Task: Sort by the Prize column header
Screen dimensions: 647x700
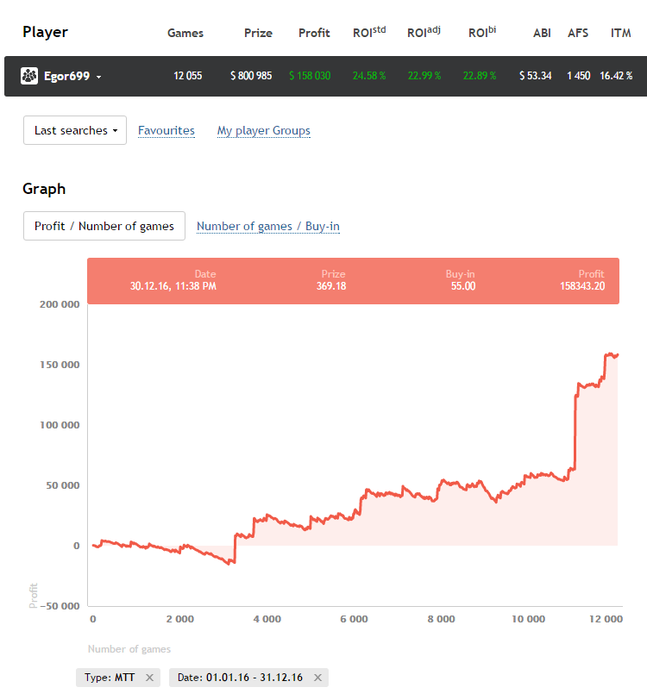Action: point(258,33)
